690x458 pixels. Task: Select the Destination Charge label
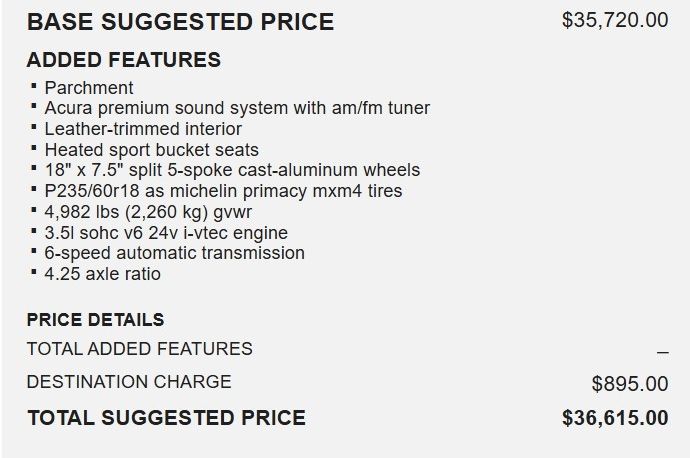[x=129, y=382]
